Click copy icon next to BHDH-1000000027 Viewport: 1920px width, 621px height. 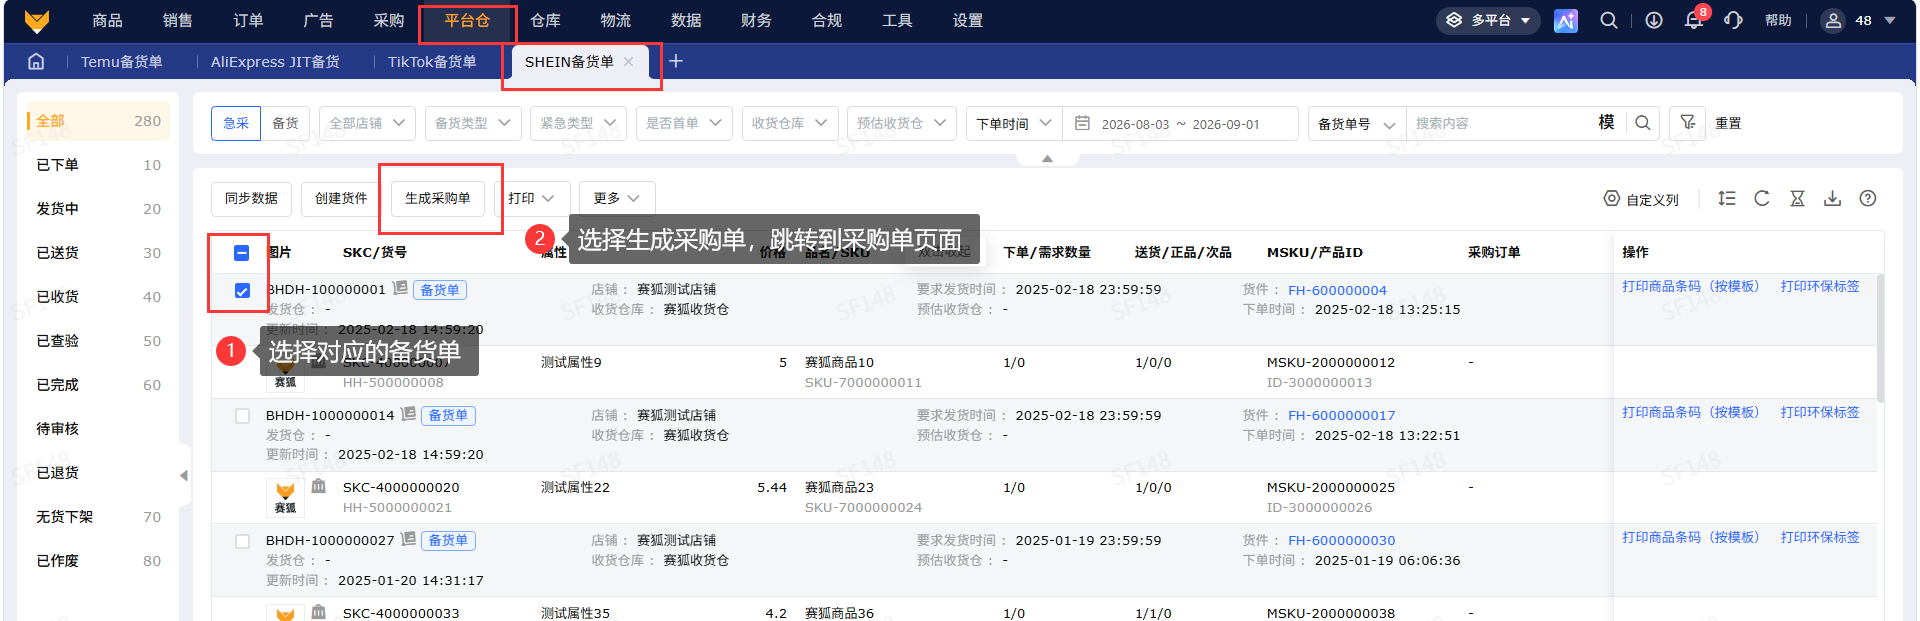click(x=408, y=538)
